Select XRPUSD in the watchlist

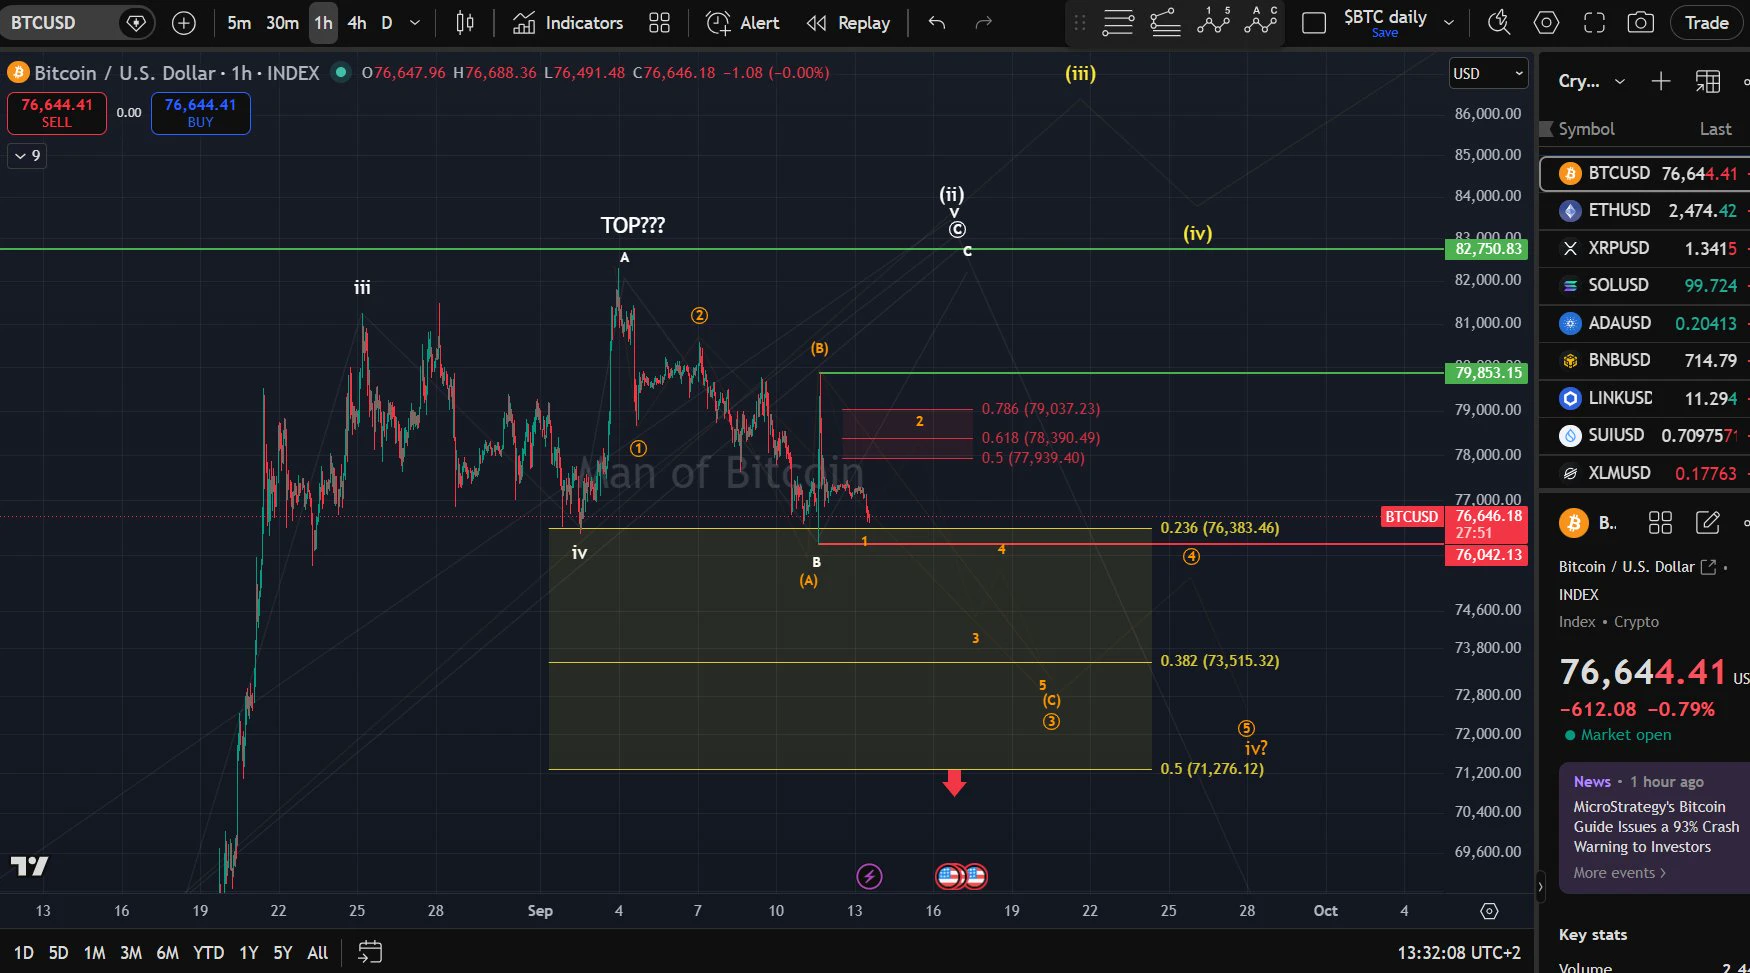point(1645,248)
